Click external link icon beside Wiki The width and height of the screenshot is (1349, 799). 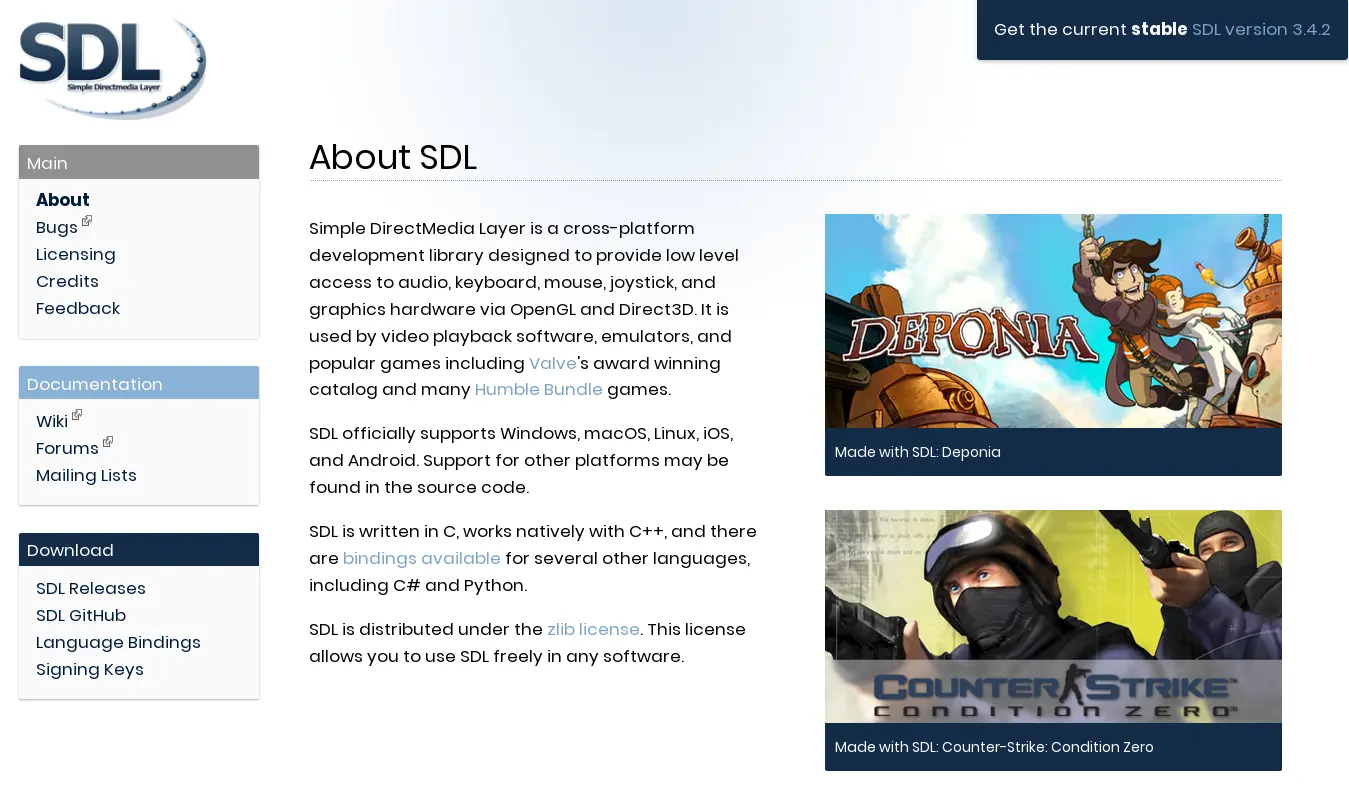[x=77, y=415]
